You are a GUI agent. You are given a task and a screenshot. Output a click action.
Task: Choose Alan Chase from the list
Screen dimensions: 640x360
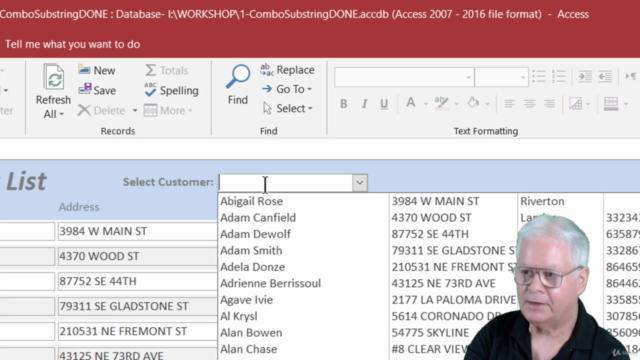(x=249, y=349)
